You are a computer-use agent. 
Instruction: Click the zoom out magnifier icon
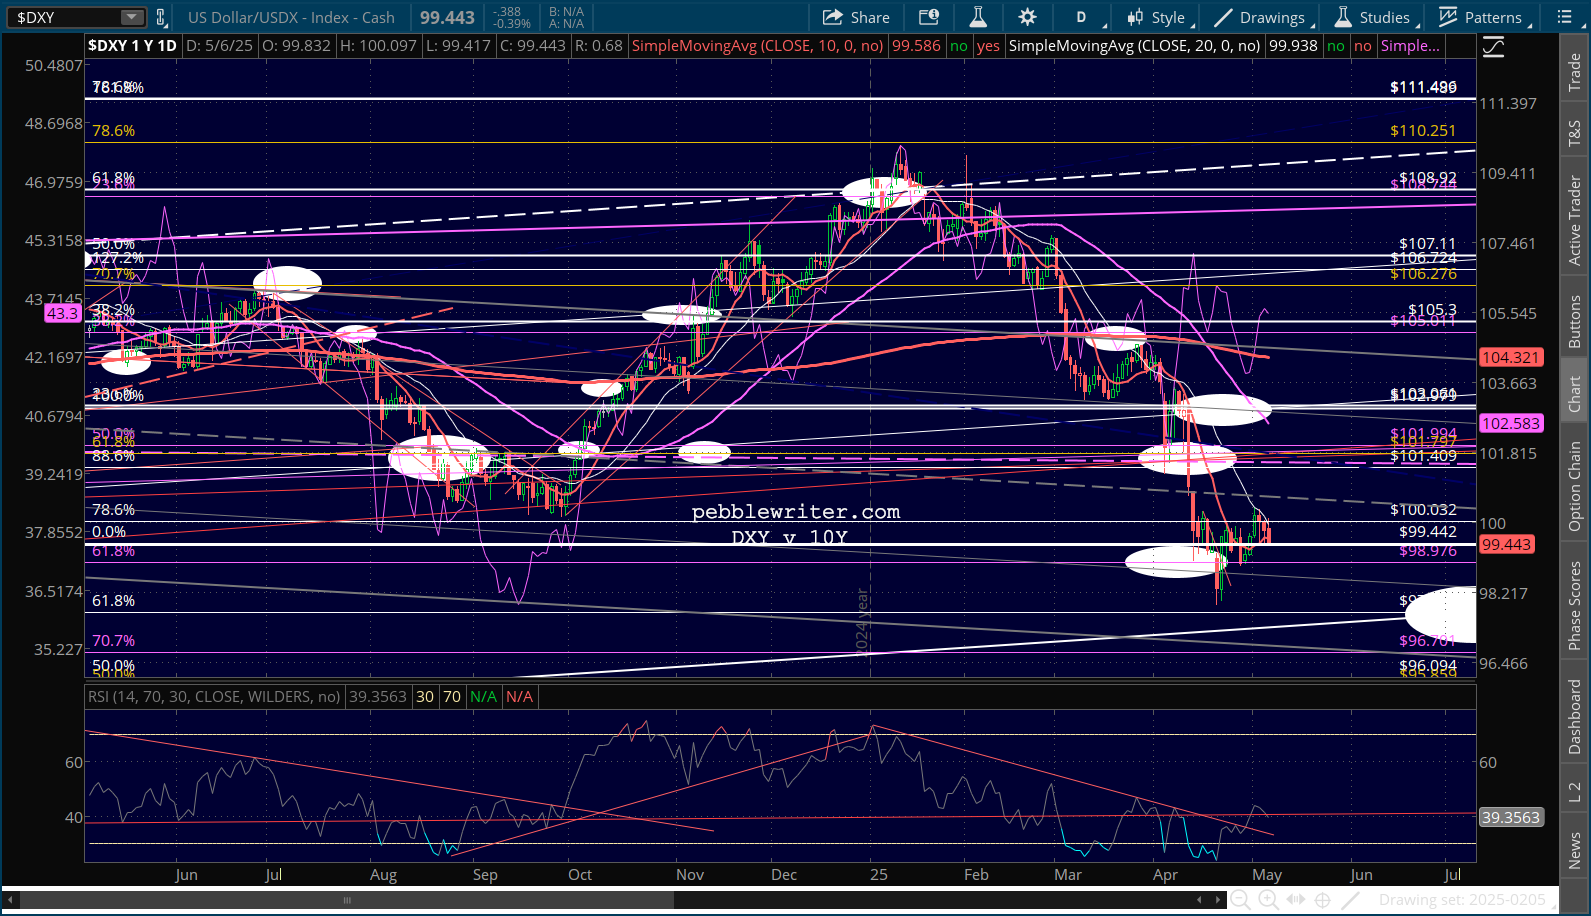click(1240, 900)
